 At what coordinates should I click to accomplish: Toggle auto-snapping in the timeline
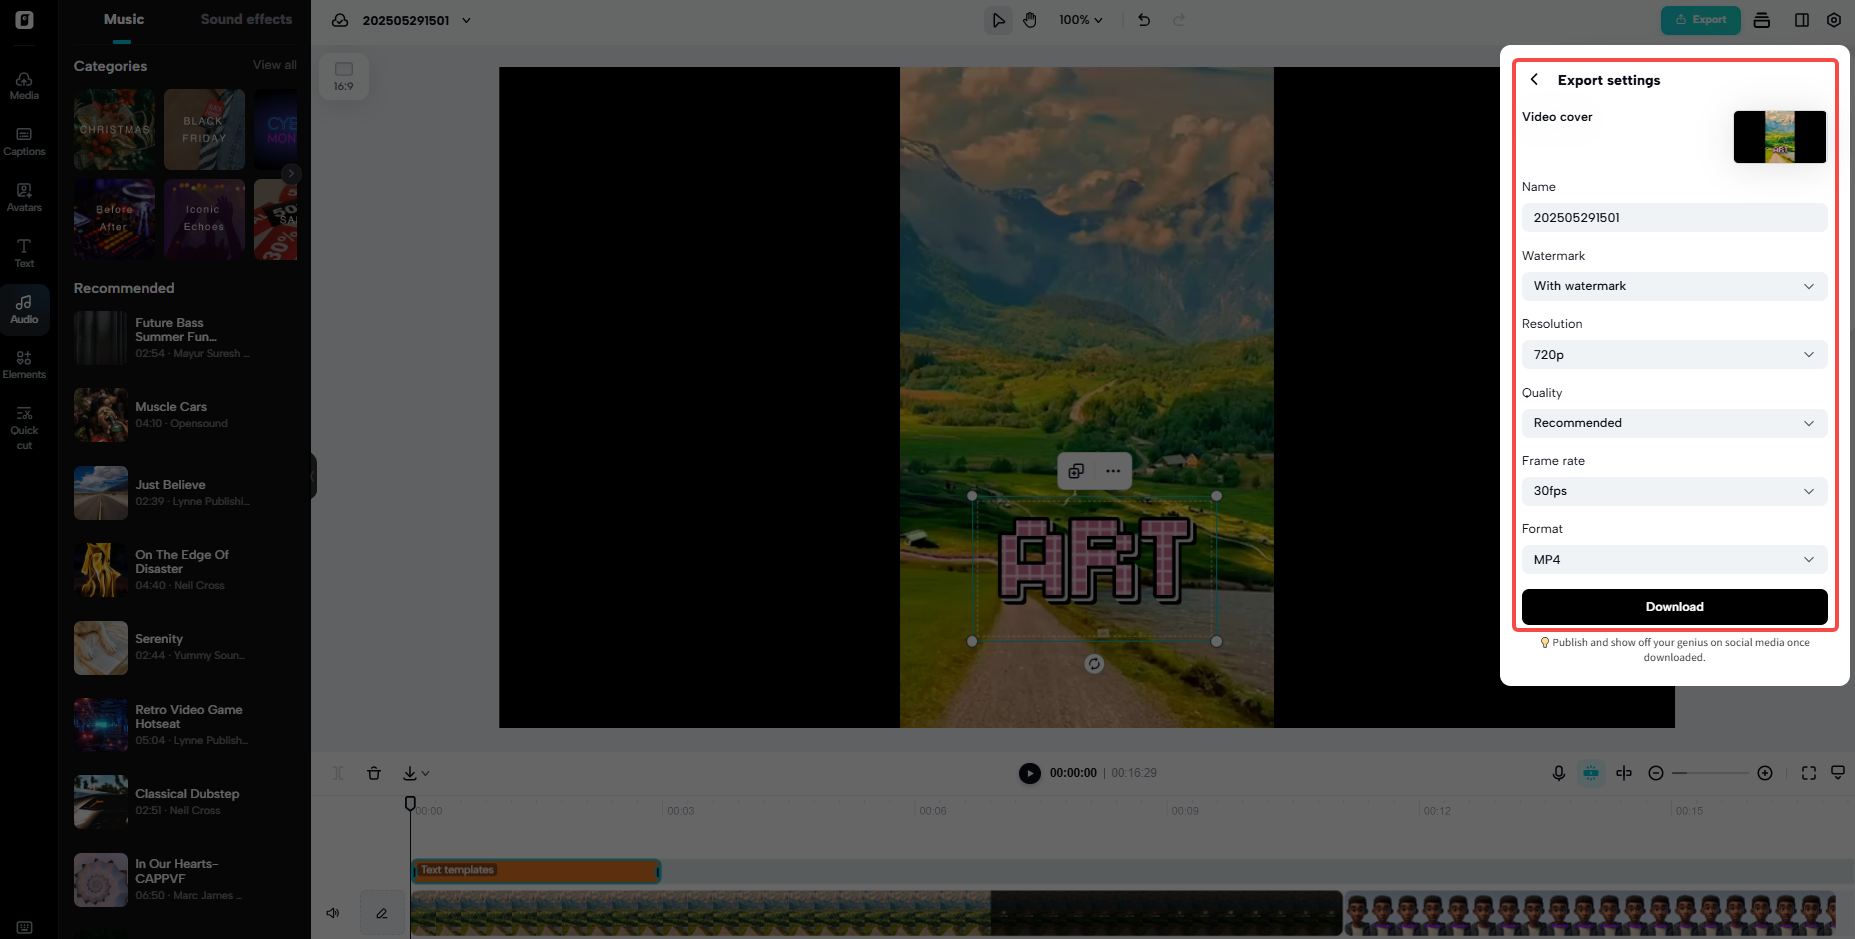[1591, 773]
